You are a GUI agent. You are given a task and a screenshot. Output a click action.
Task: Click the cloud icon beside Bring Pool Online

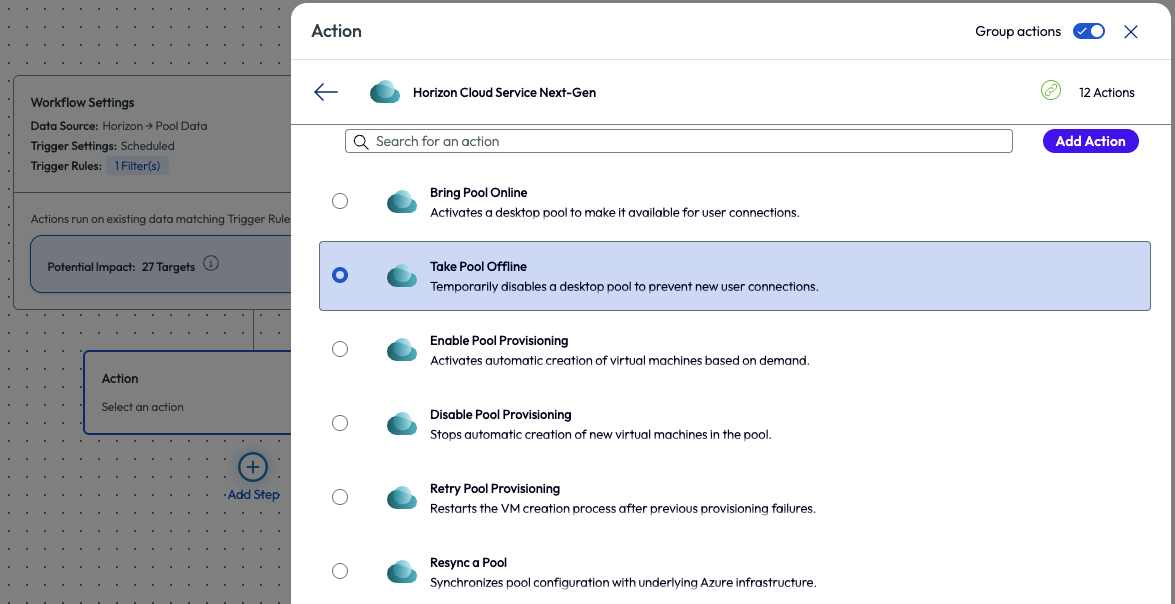coord(401,201)
